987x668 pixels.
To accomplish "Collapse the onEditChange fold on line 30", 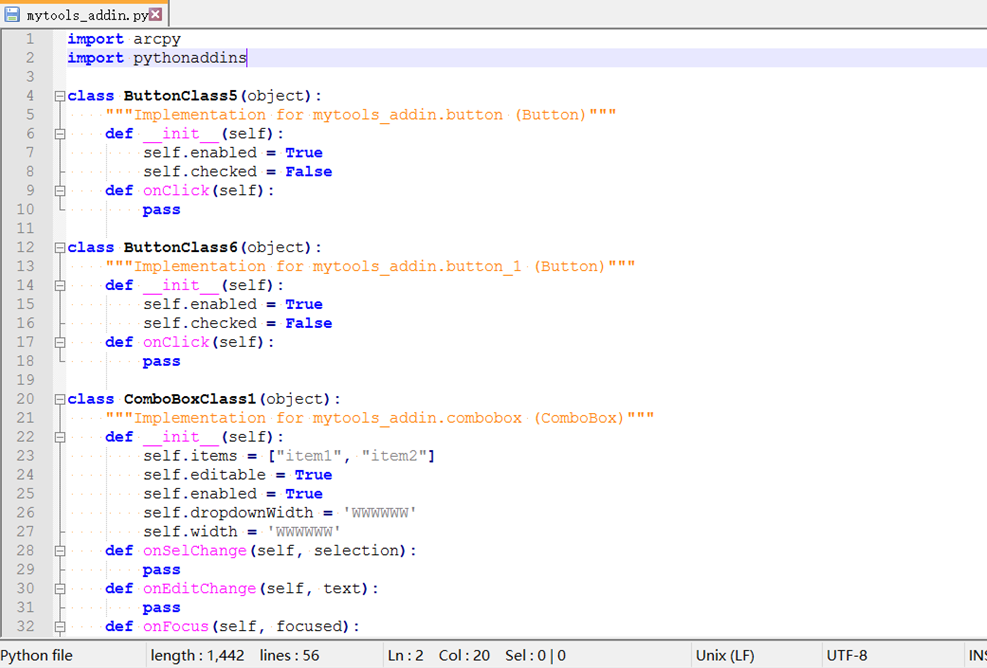I will 60,589.
